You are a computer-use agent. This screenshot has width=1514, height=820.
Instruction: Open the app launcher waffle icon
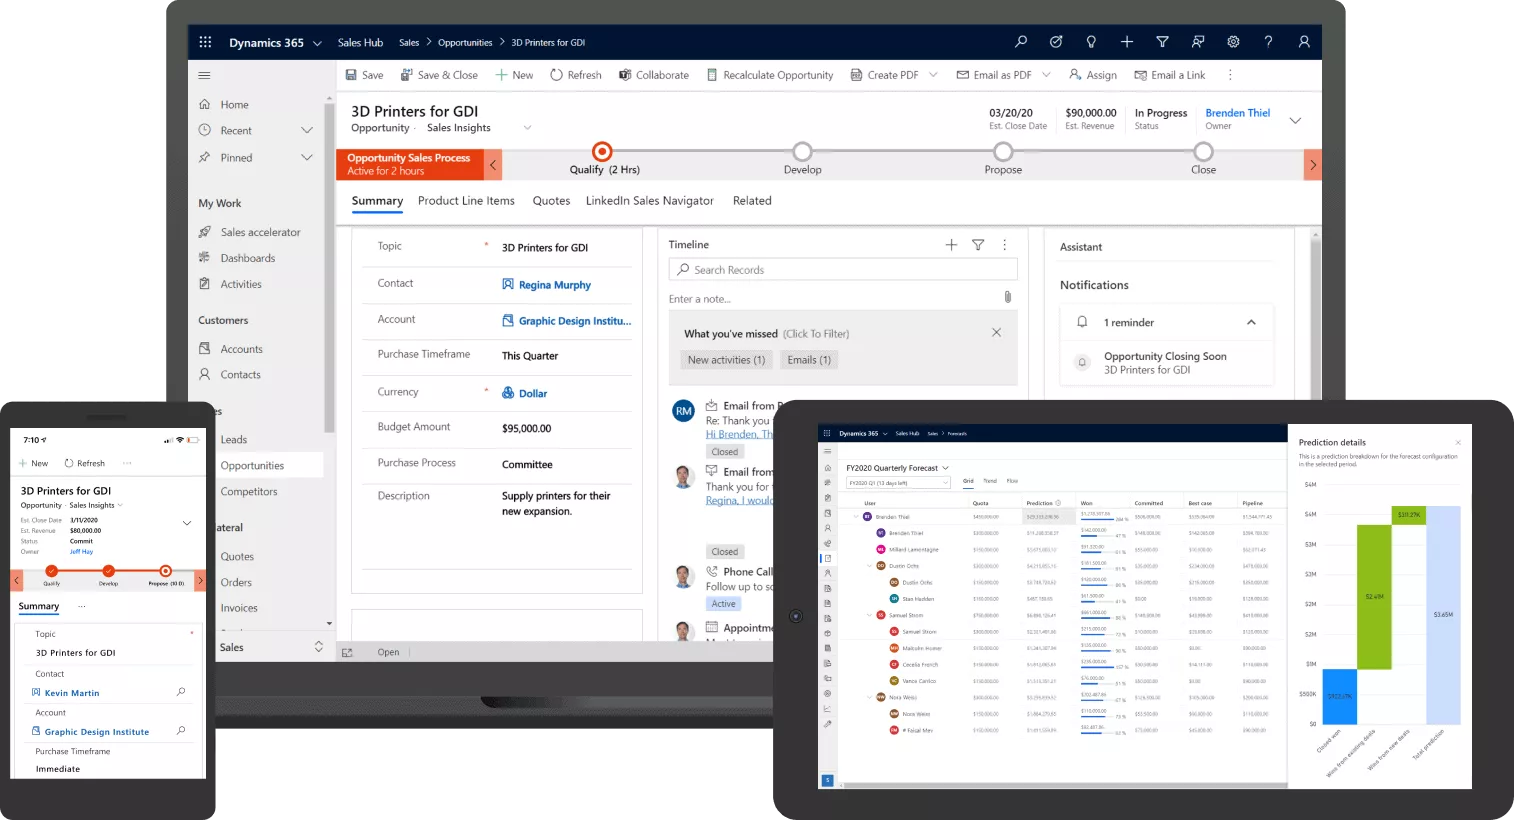206,42
